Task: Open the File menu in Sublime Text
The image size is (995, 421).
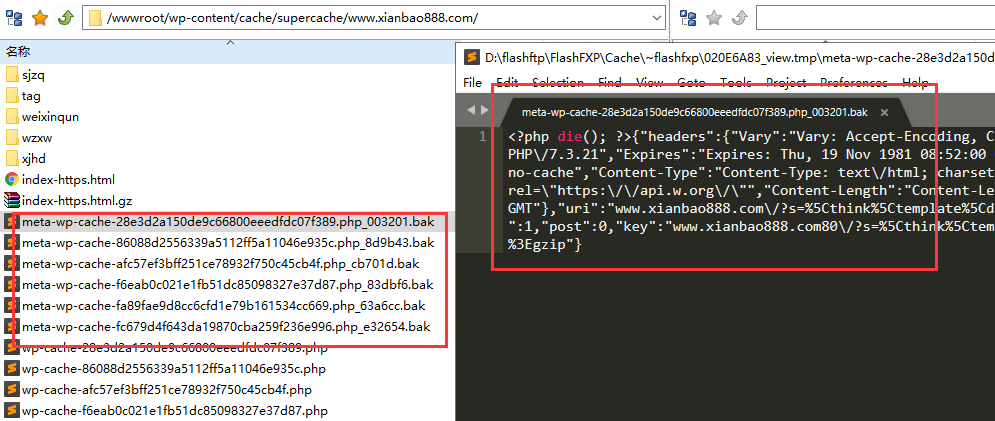Action: [x=473, y=83]
